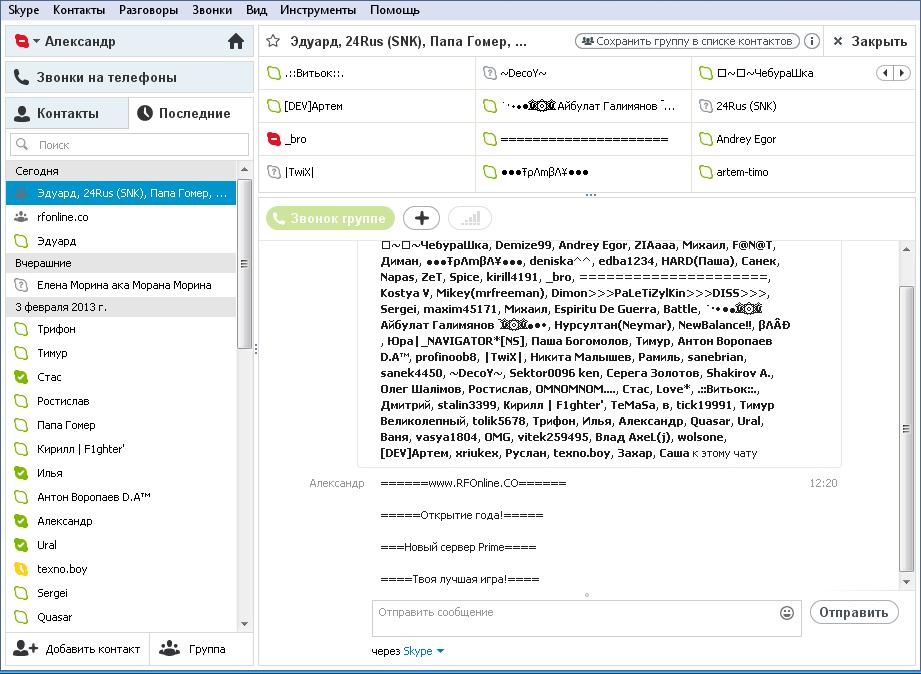921x674 pixels.
Task: Click the Вчерашние section header
Action: 121,263
